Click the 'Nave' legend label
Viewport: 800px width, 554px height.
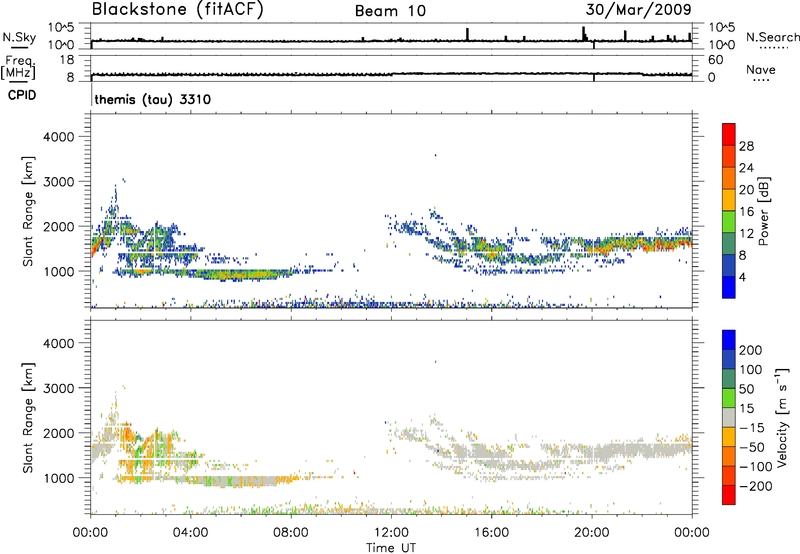point(761,70)
